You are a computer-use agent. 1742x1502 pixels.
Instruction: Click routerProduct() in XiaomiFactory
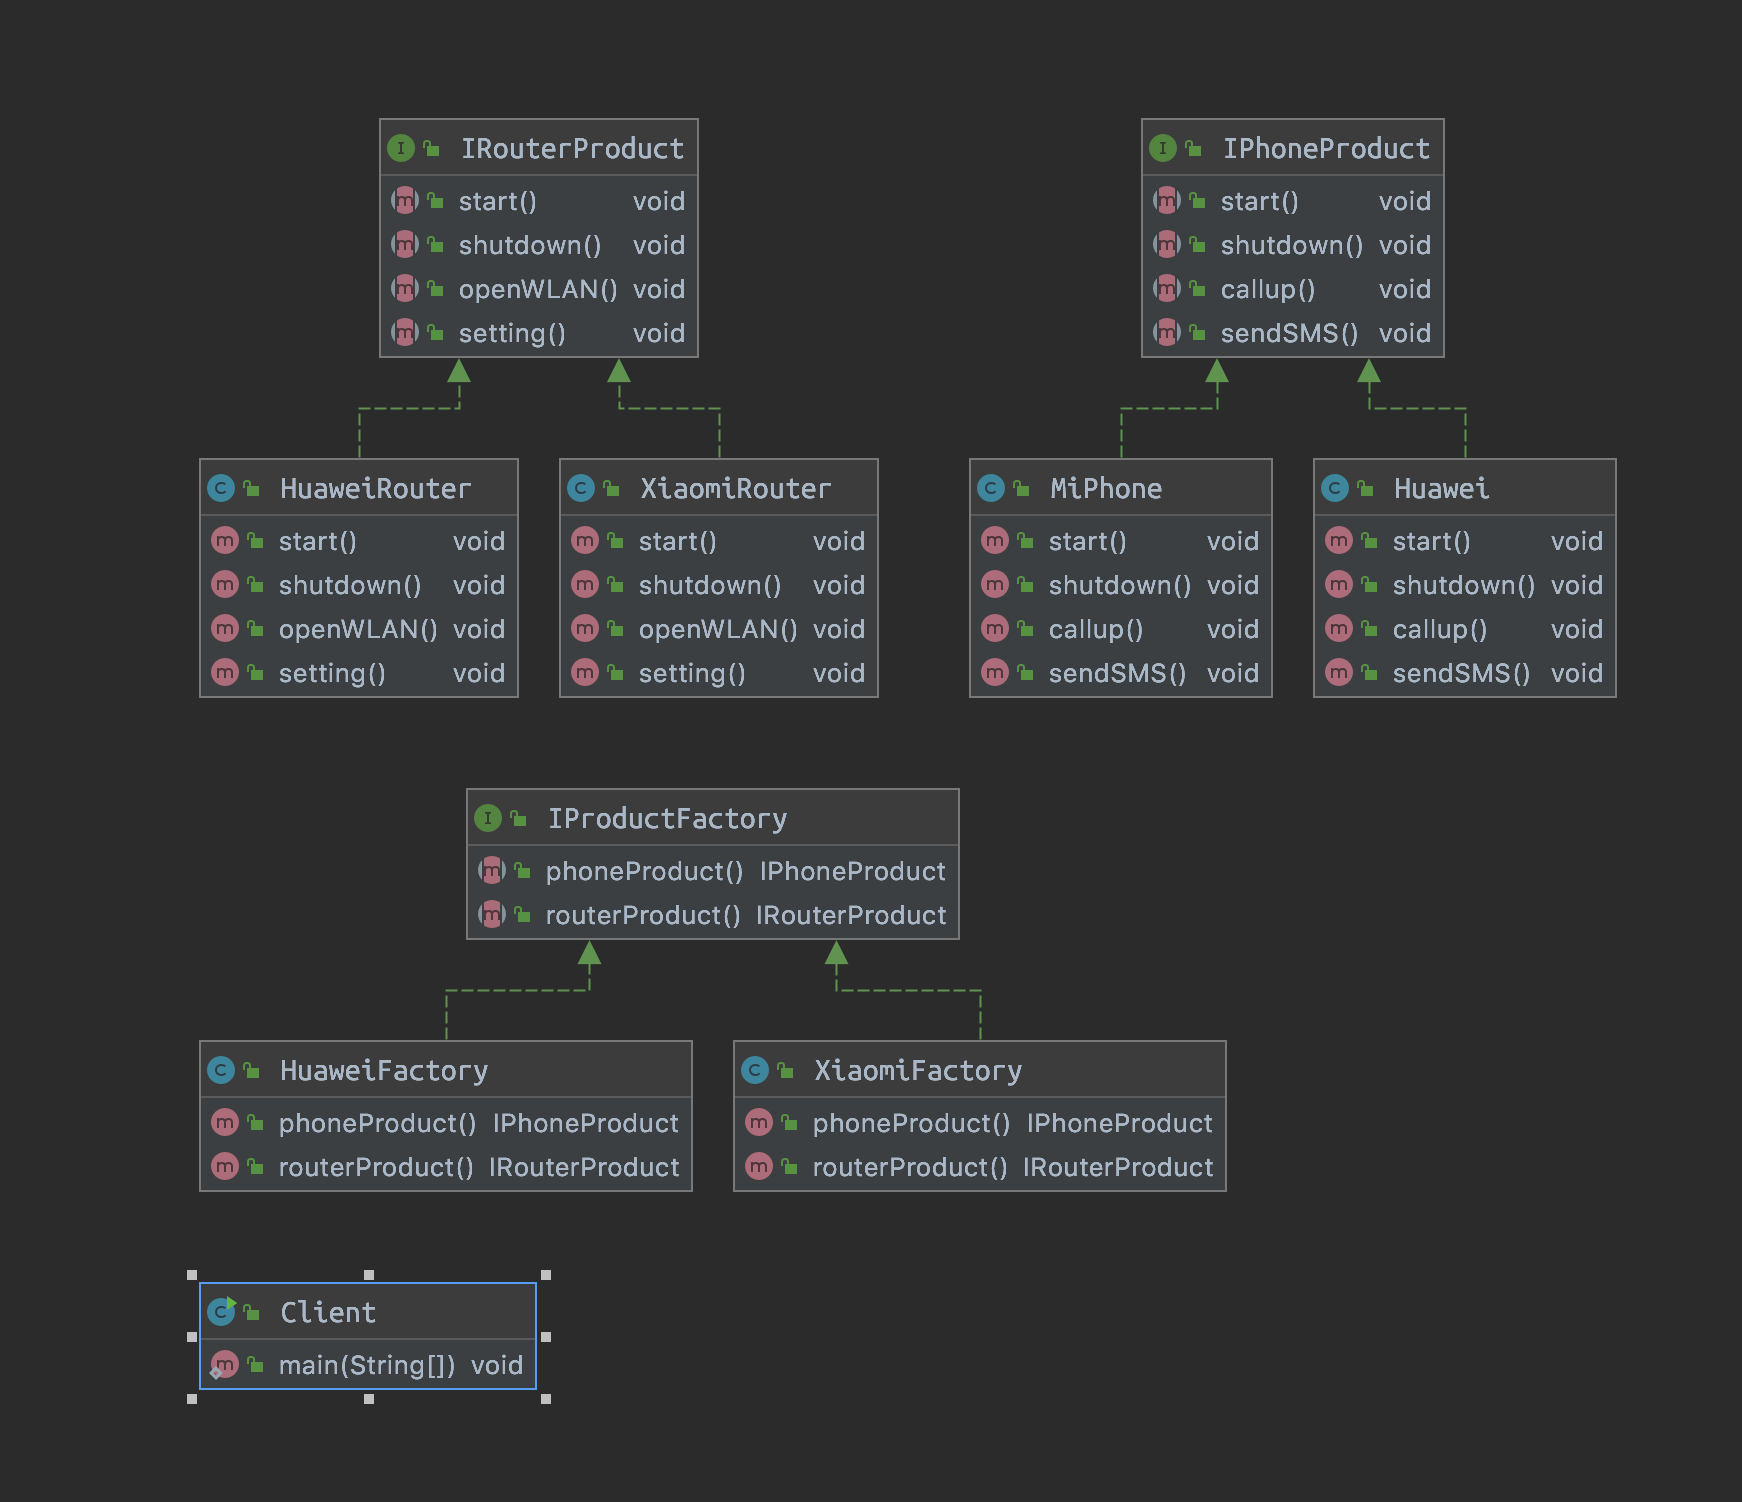tap(909, 1167)
